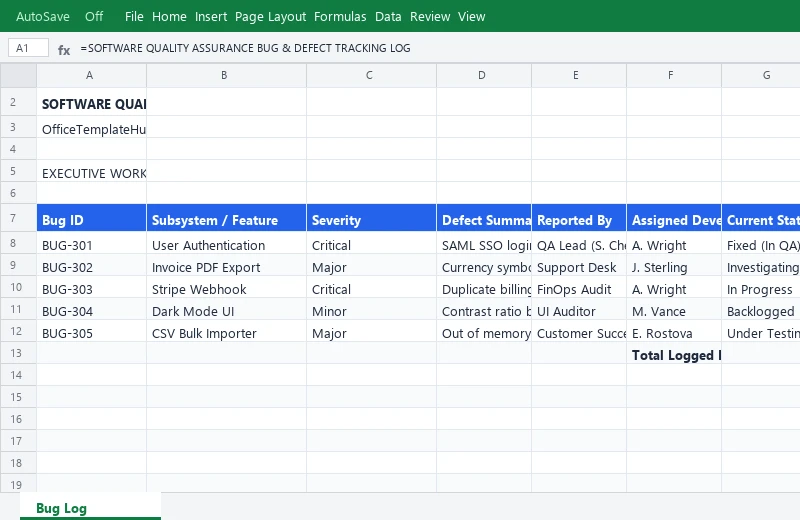
Task: Select column A header
Action: (91, 75)
